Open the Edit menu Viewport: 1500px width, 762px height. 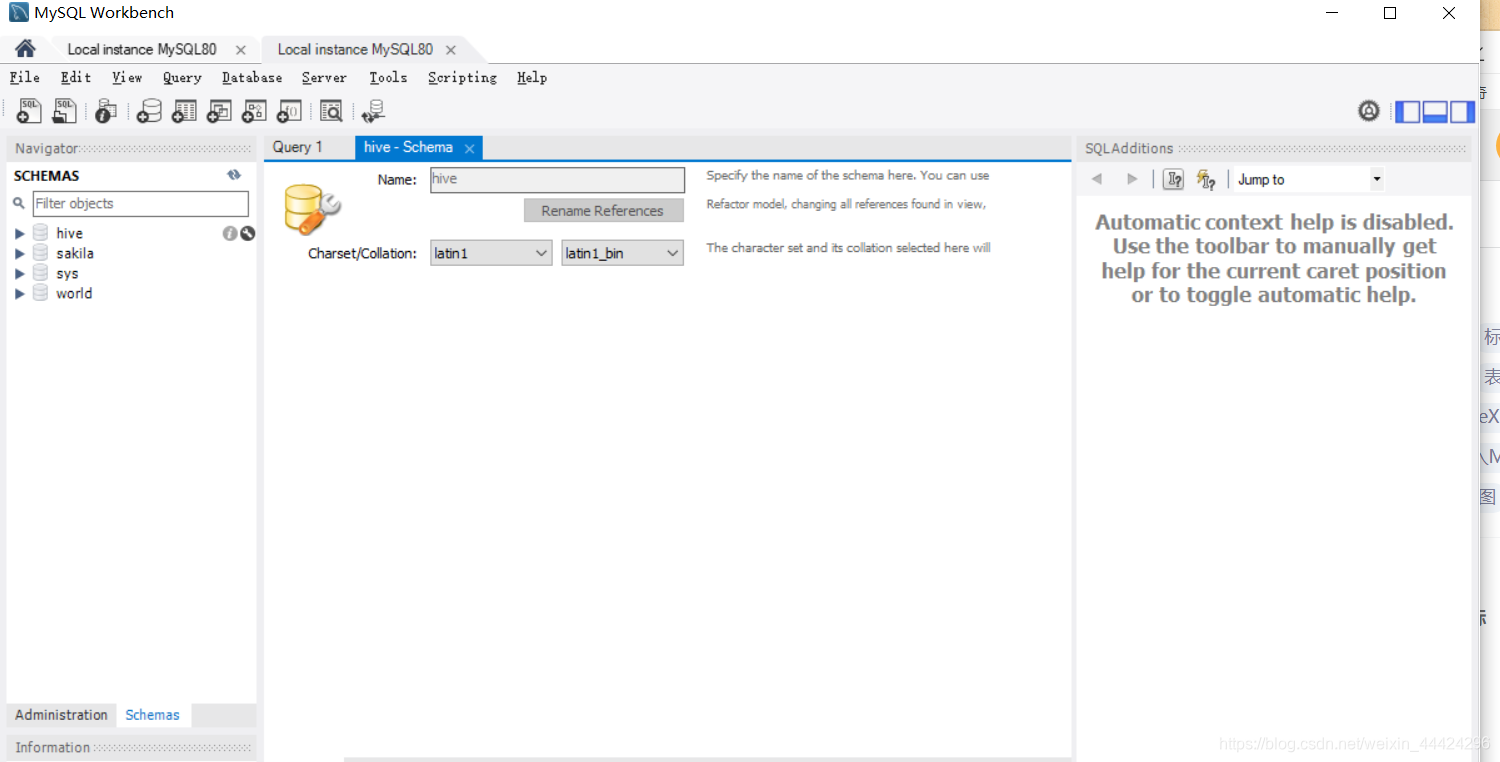point(76,77)
